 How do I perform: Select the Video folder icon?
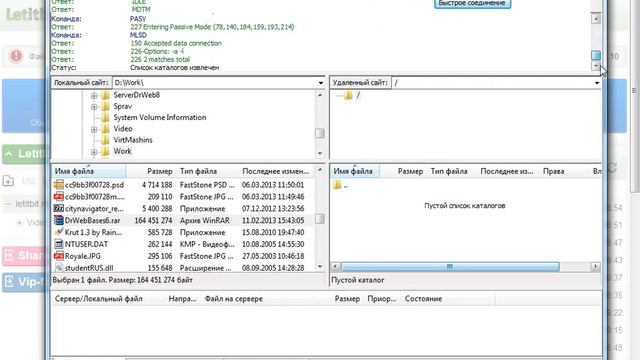[x=105, y=129]
